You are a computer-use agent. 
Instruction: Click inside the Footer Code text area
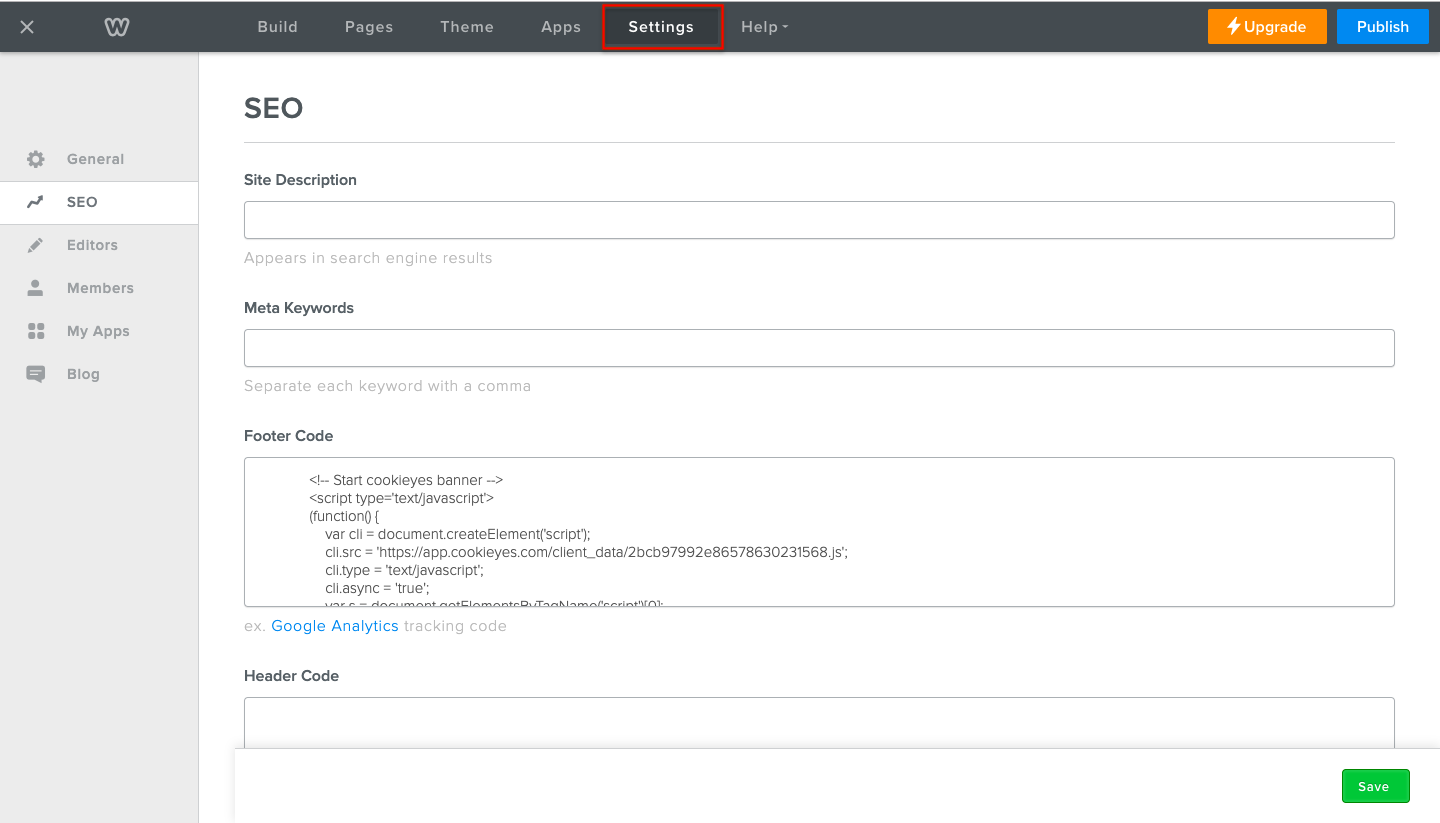819,532
